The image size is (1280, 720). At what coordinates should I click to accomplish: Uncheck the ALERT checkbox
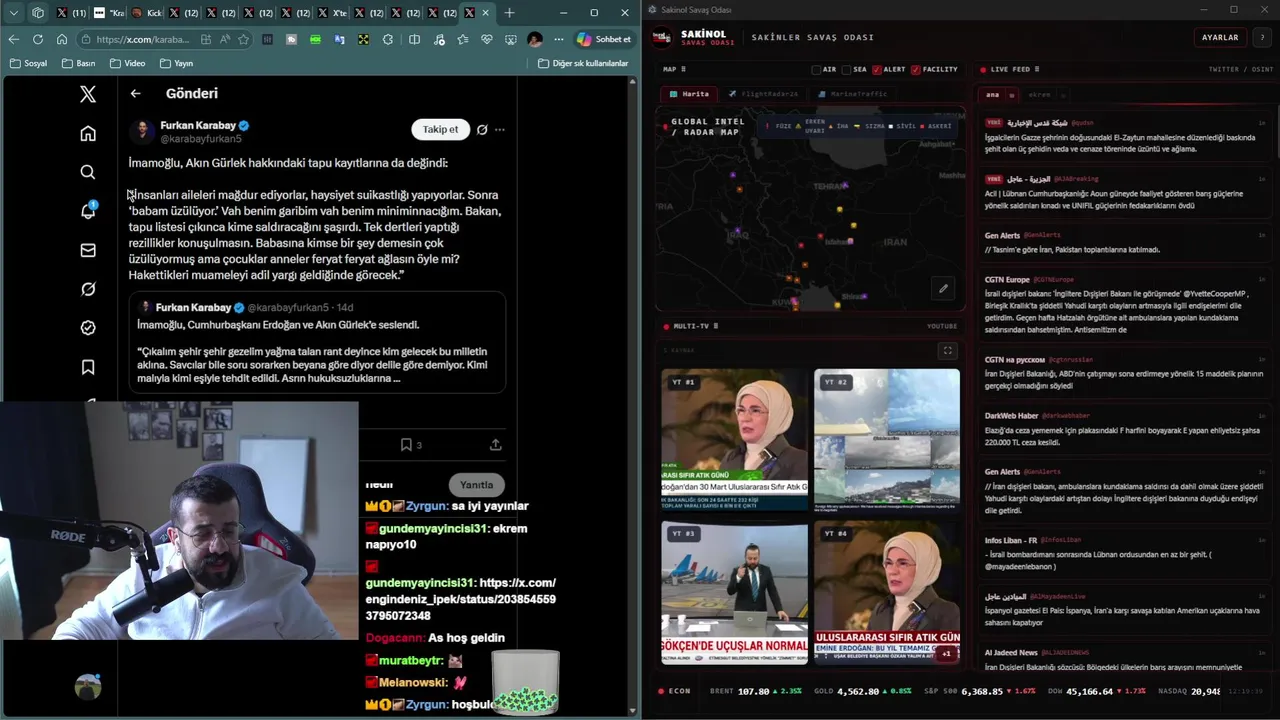point(877,69)
